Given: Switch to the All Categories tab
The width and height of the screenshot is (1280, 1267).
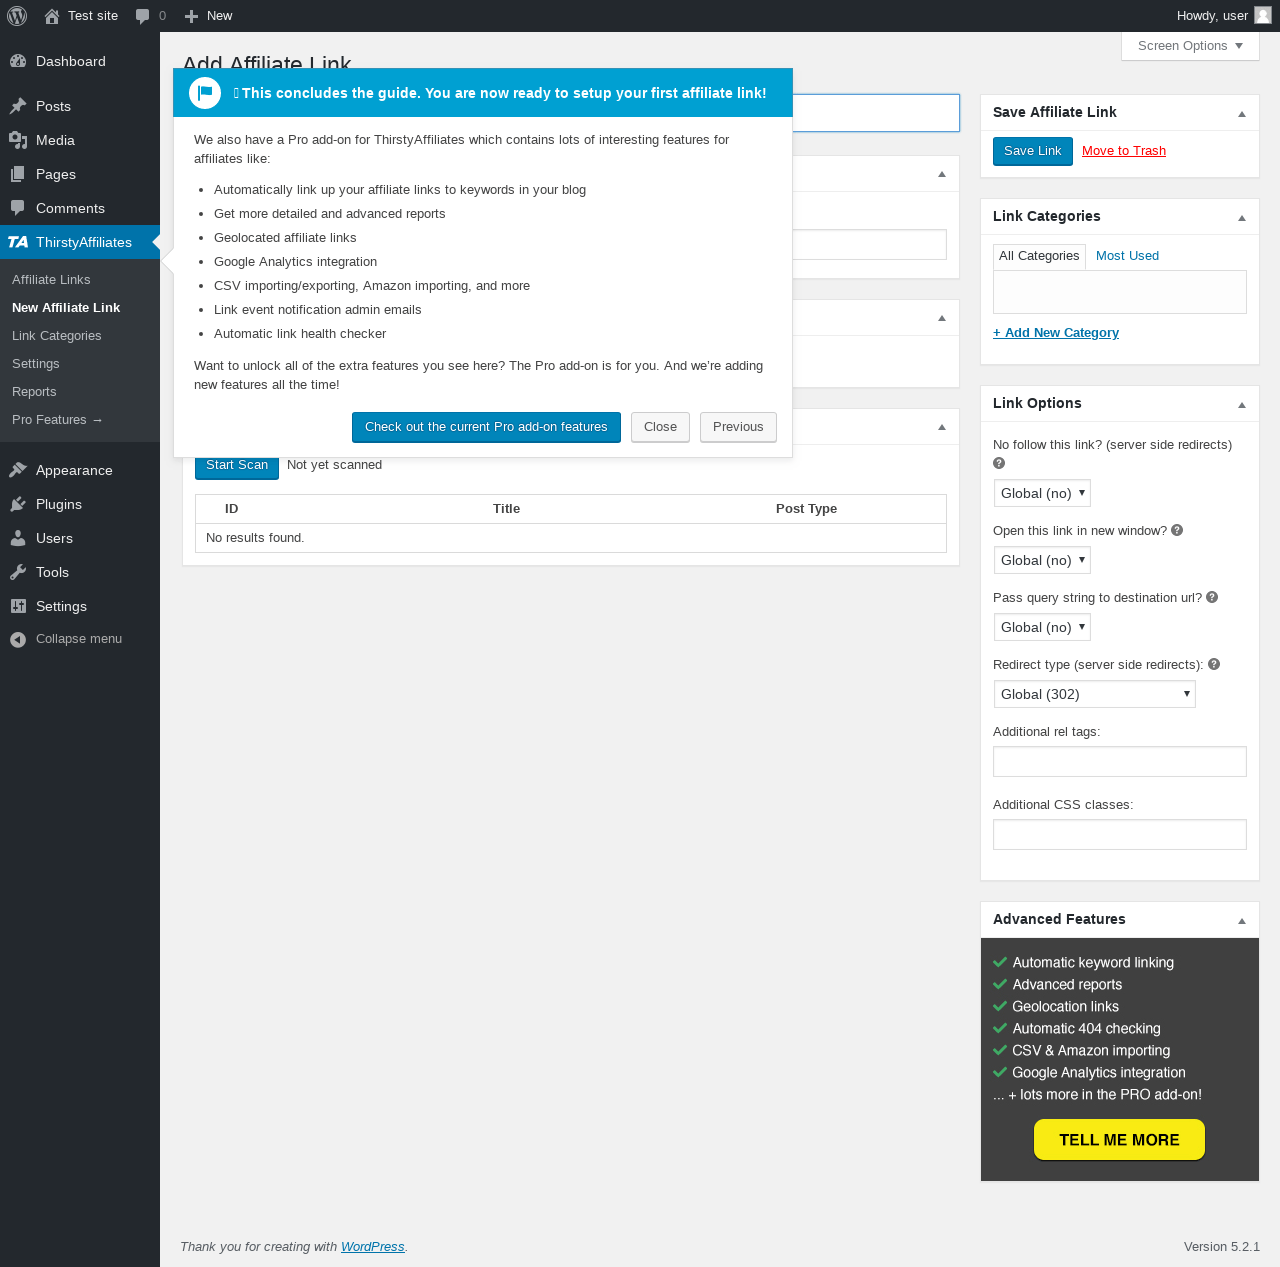Looking at the screenshot, I should (1039, 256).
